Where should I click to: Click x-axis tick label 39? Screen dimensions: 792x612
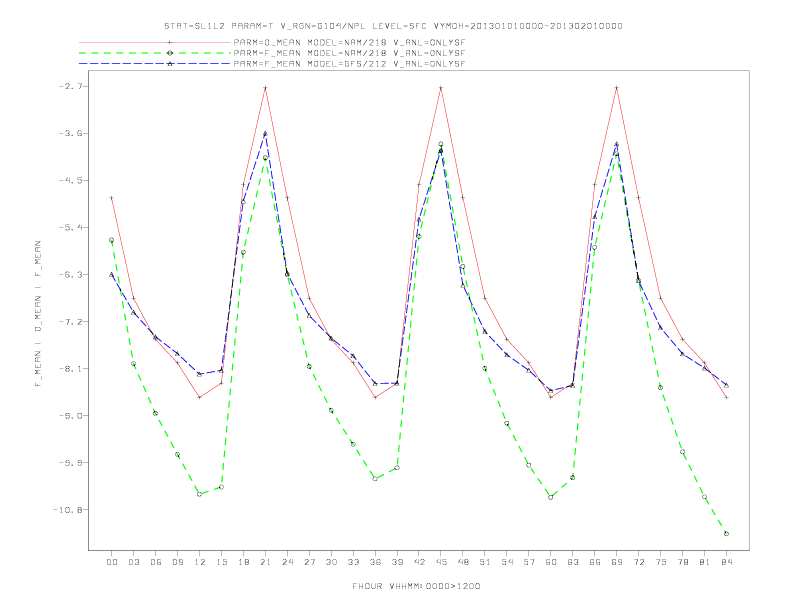click(x=397, y=562)
